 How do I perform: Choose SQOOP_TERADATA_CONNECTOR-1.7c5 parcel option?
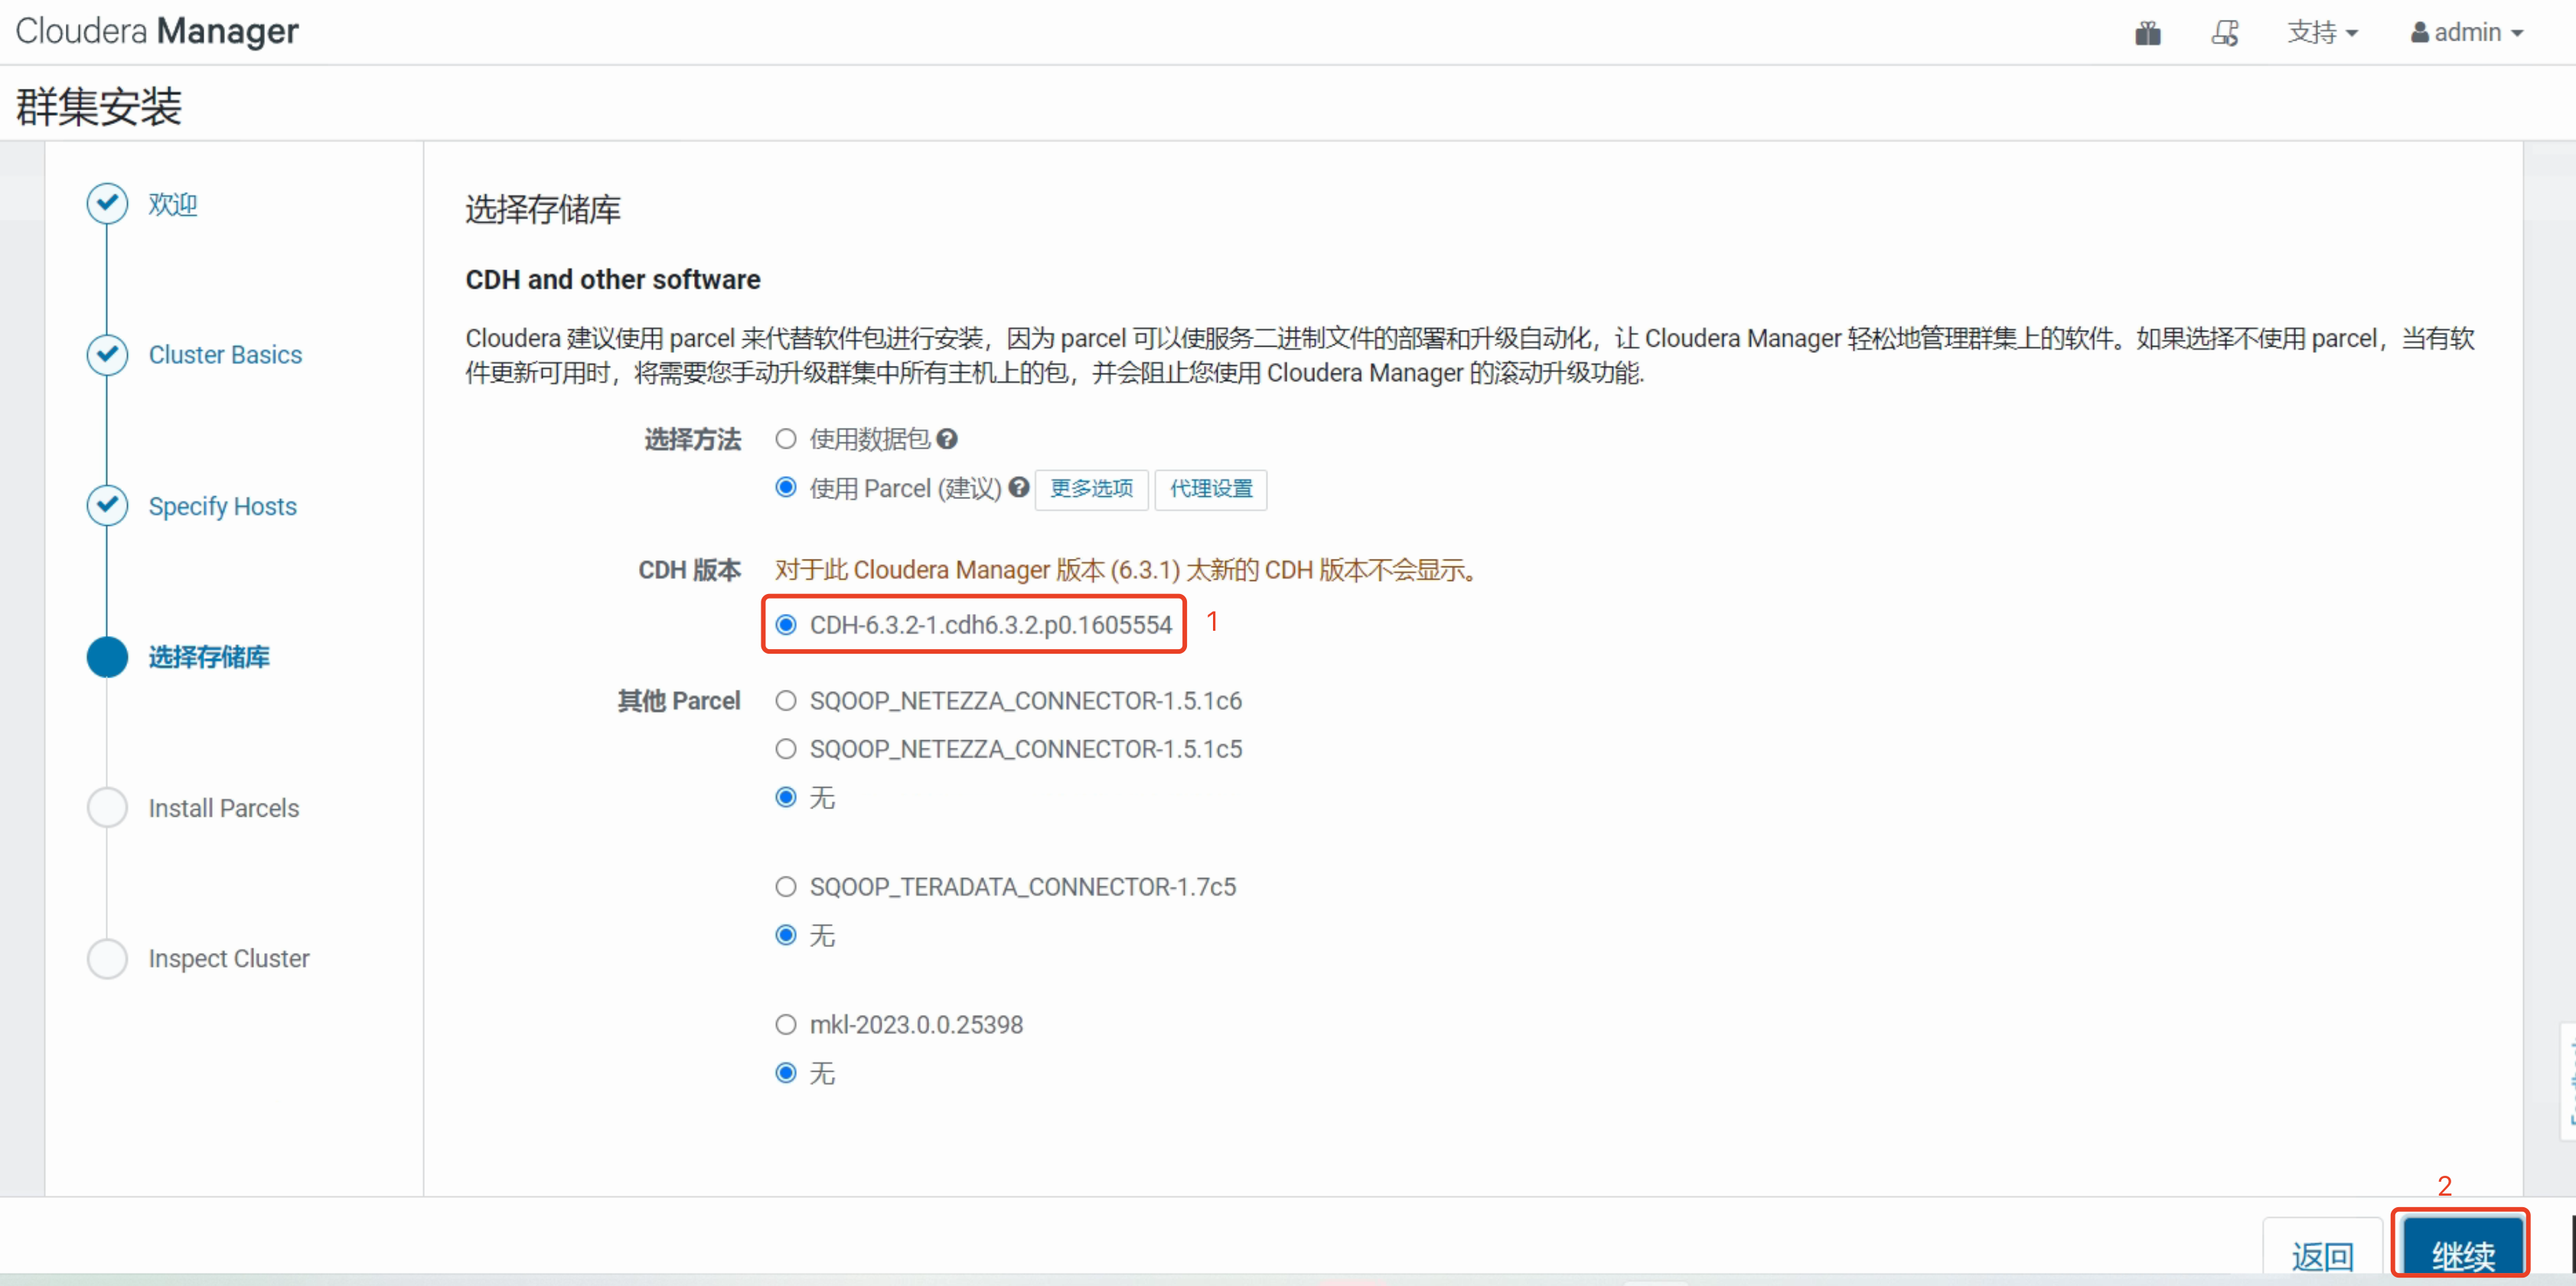[786, 887]
